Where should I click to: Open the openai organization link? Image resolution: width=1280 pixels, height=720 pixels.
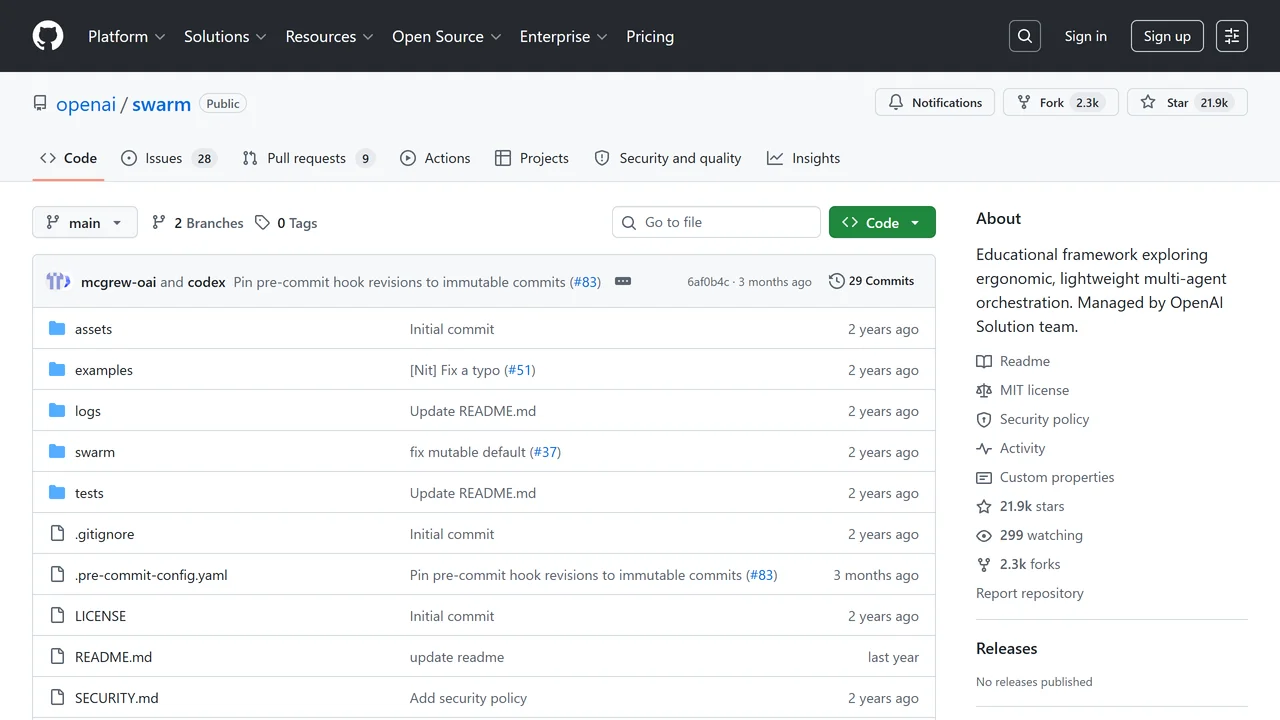tap(86, 104)
